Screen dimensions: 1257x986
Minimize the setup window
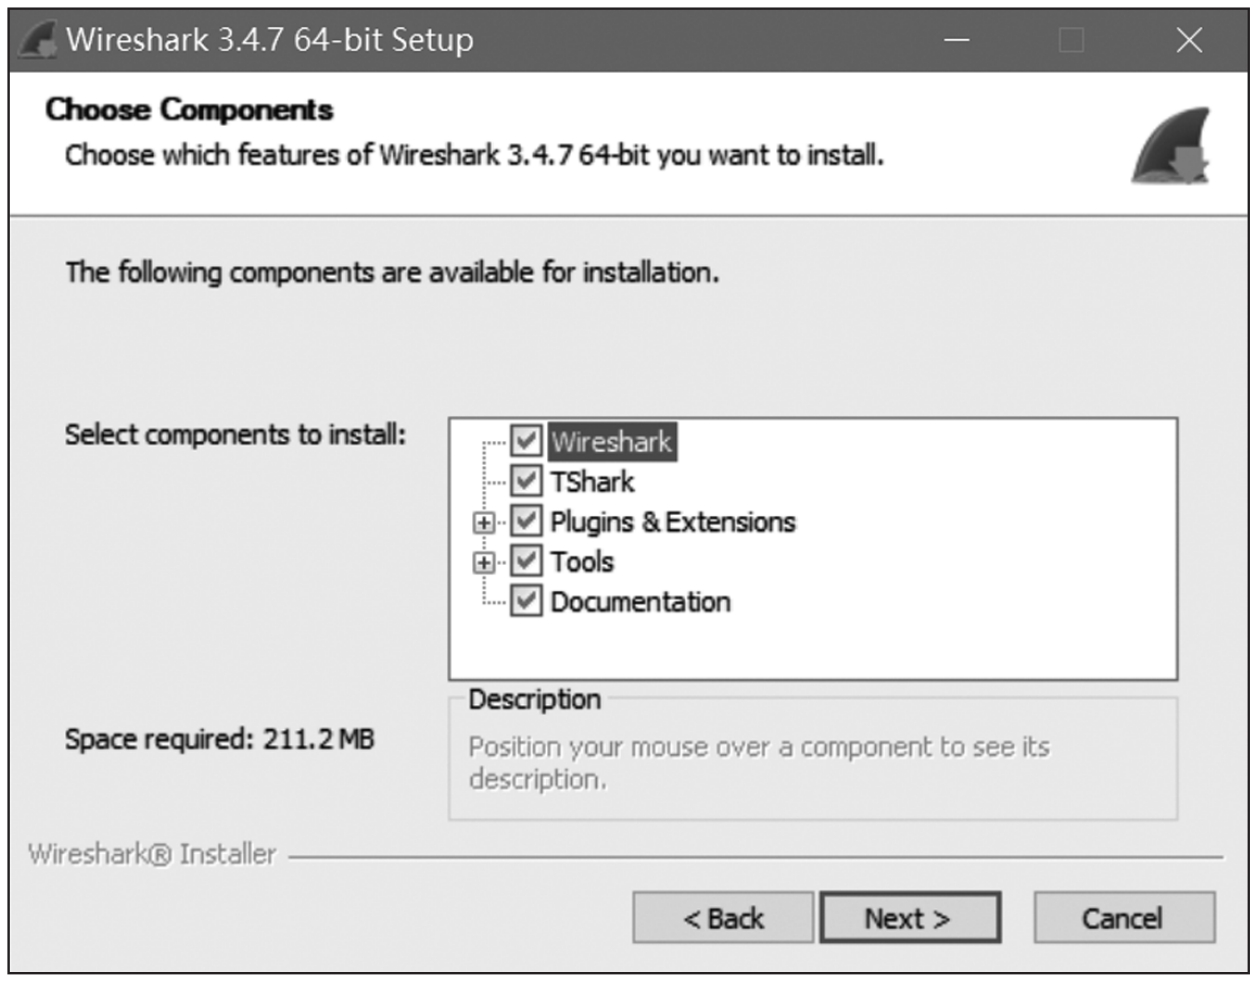[x=957, y=40]
